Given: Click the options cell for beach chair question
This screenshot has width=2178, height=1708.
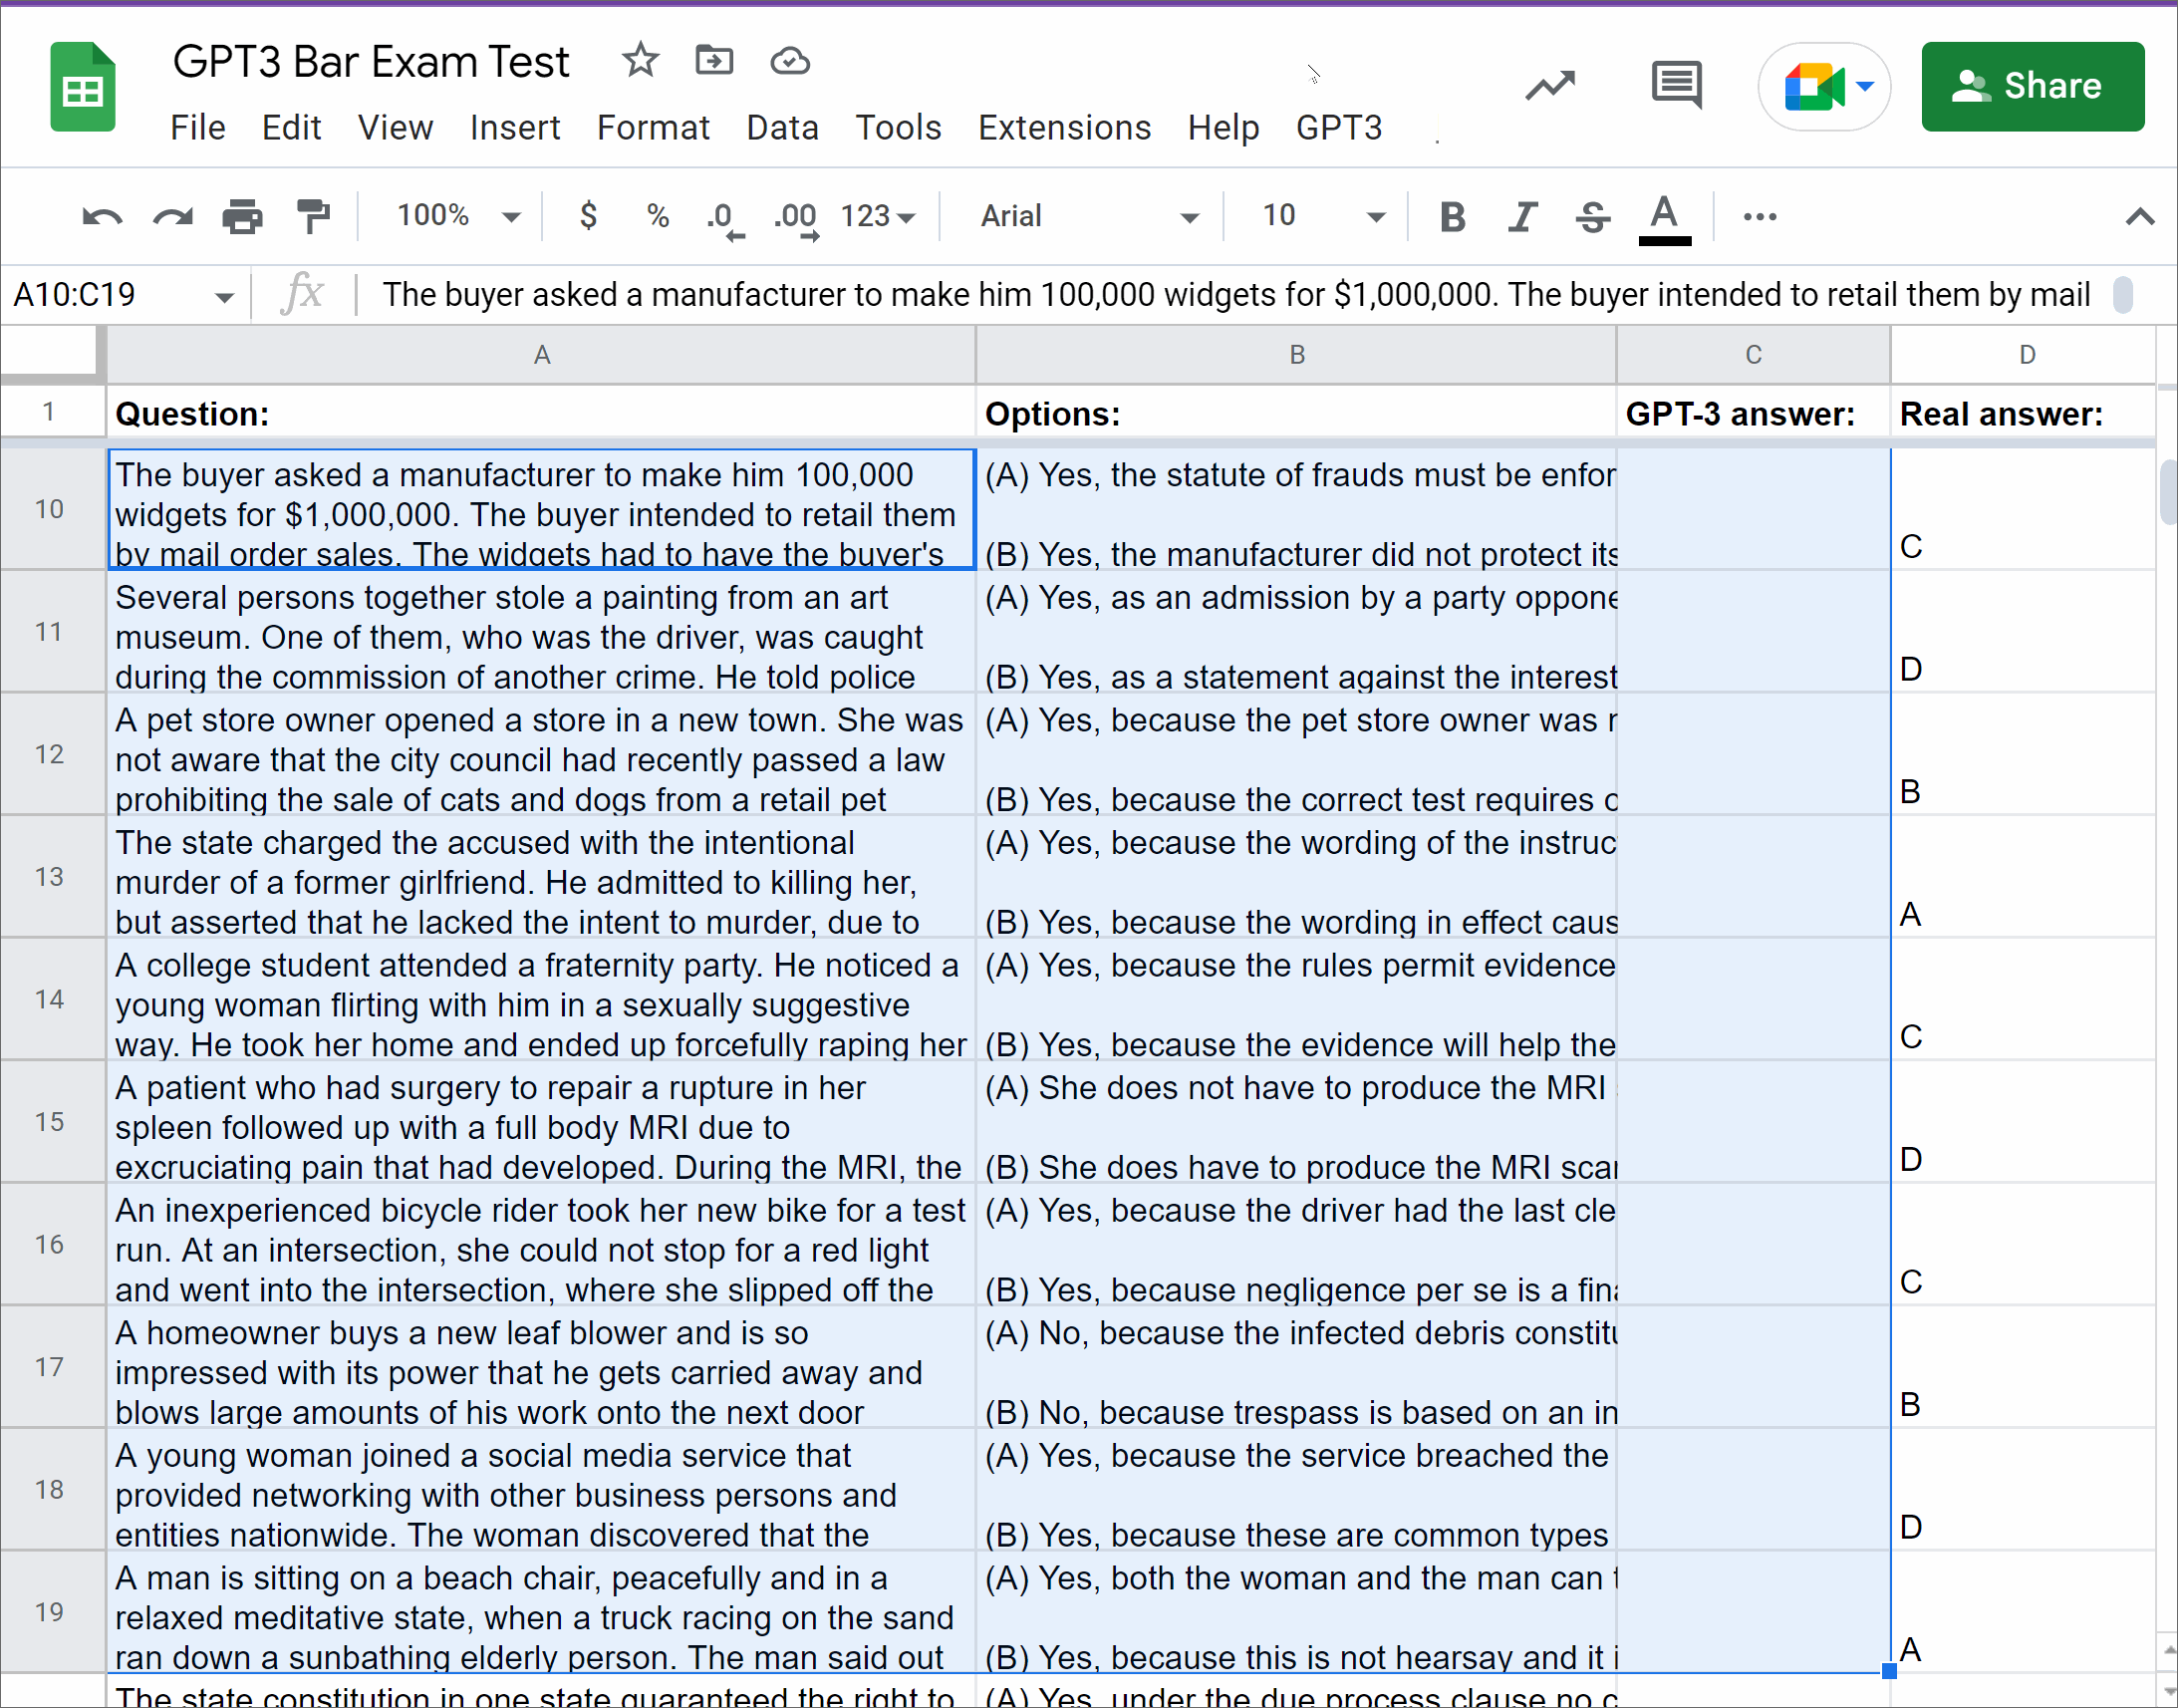Looking at the screenshot, I should [1296, 1613].
